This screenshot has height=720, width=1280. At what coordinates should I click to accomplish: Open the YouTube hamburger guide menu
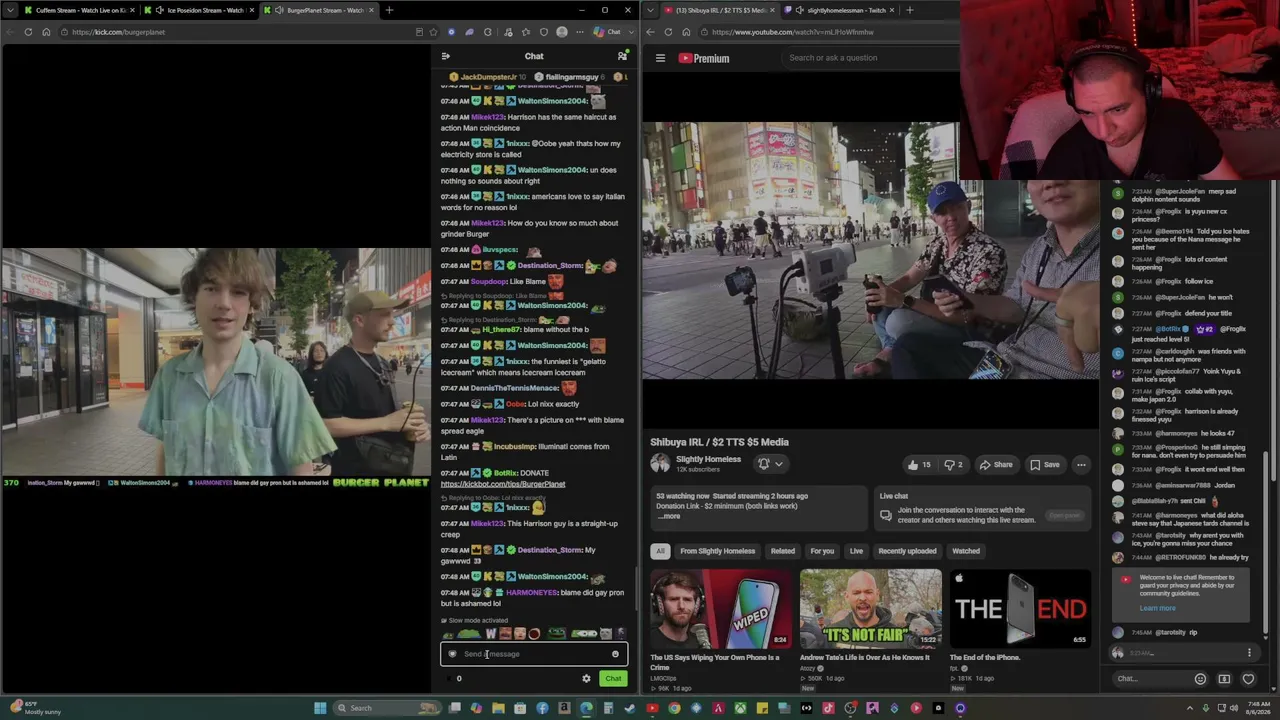660,58
